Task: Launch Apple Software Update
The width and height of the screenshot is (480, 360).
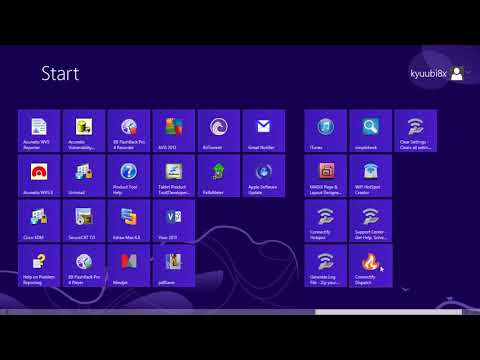Action: (x=264, y=176)
